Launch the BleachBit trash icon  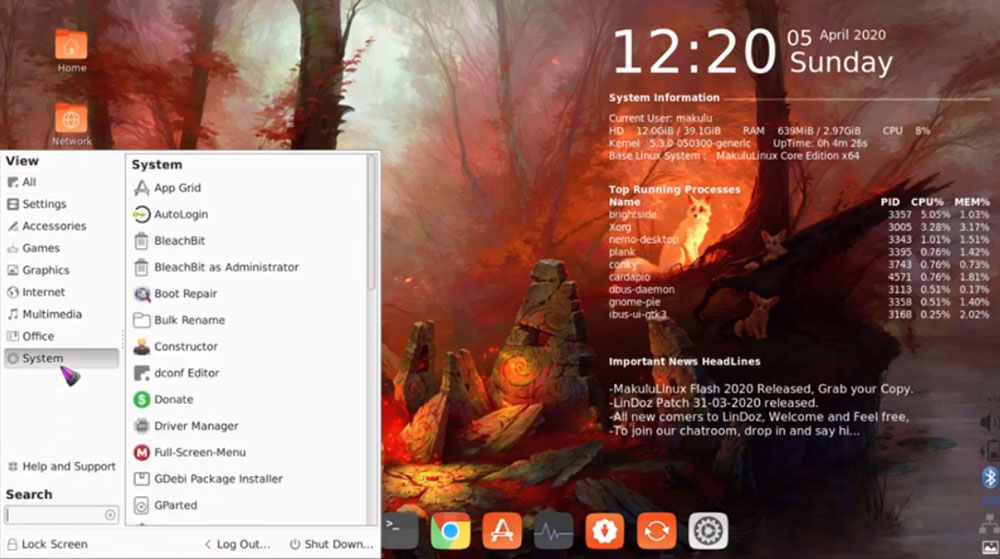[142, 241]
